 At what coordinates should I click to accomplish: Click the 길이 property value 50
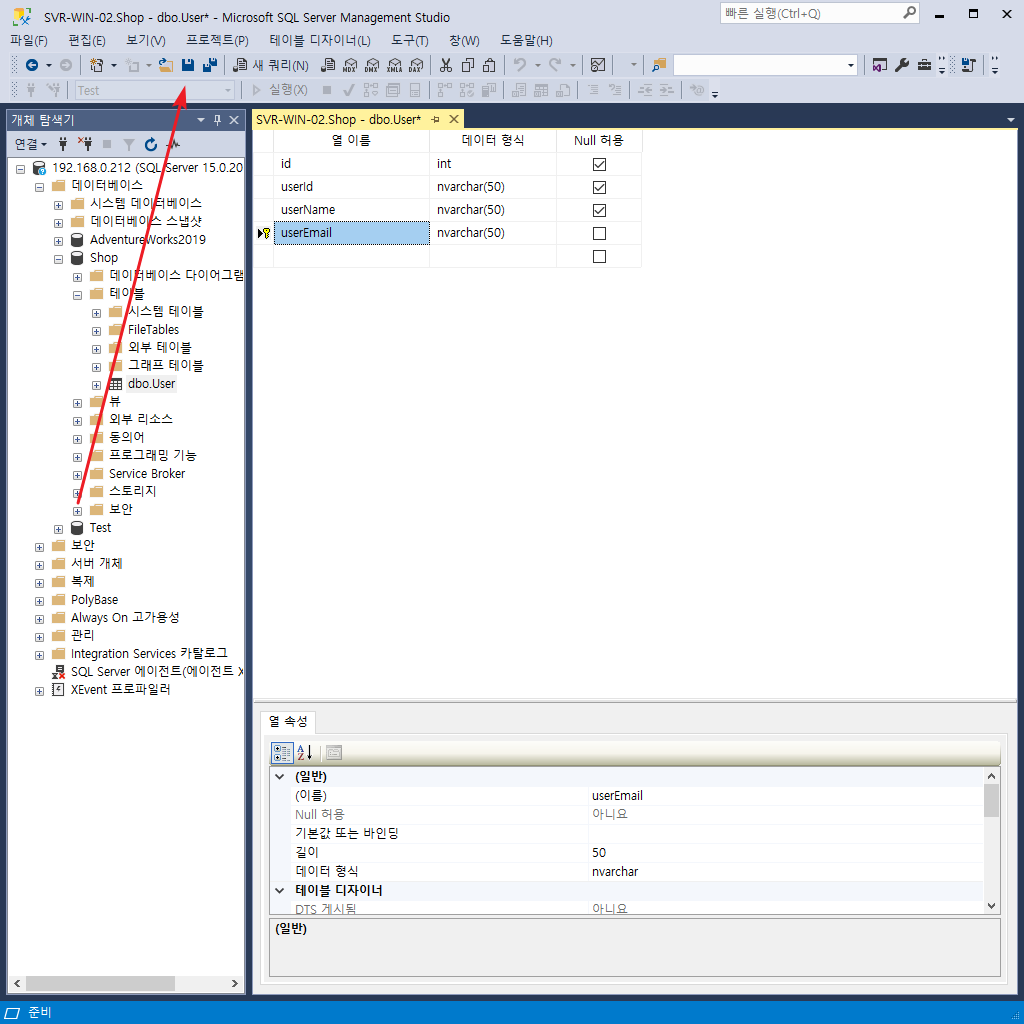coord(786,852)
